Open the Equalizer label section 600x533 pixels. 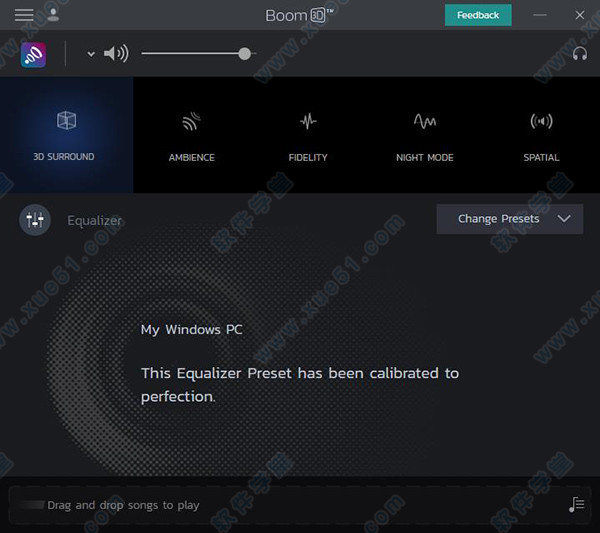93,219
